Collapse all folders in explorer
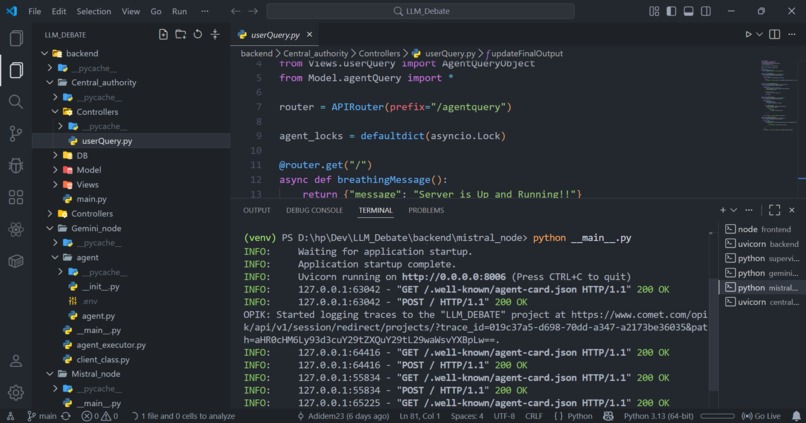Screen dimensions: 806x423 [215, 34]
